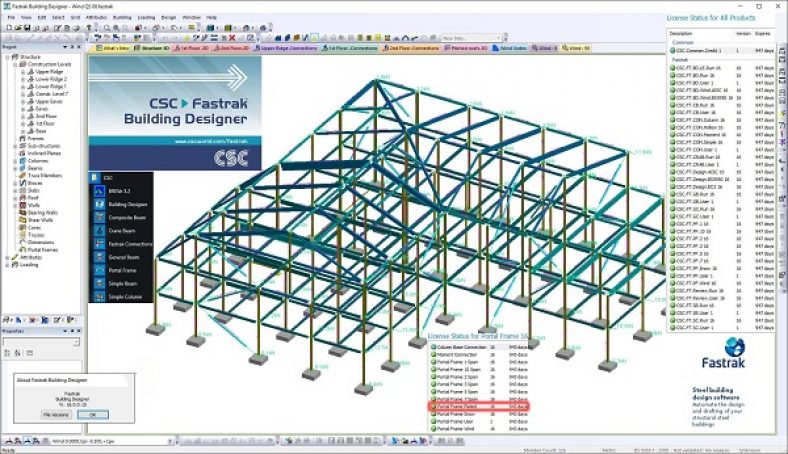Launch Simple Beam from the CSC menu
788x454 pixels.
tap(123, 284)
